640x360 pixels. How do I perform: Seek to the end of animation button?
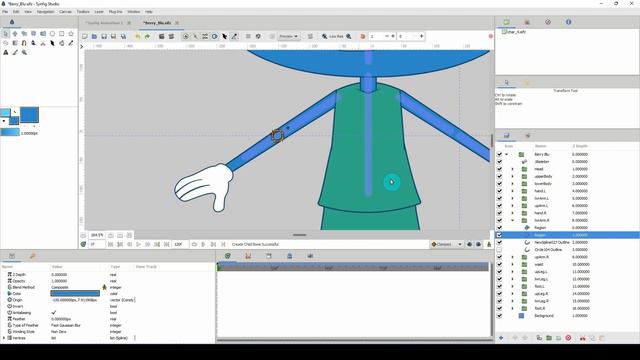(x=167, y=244)
